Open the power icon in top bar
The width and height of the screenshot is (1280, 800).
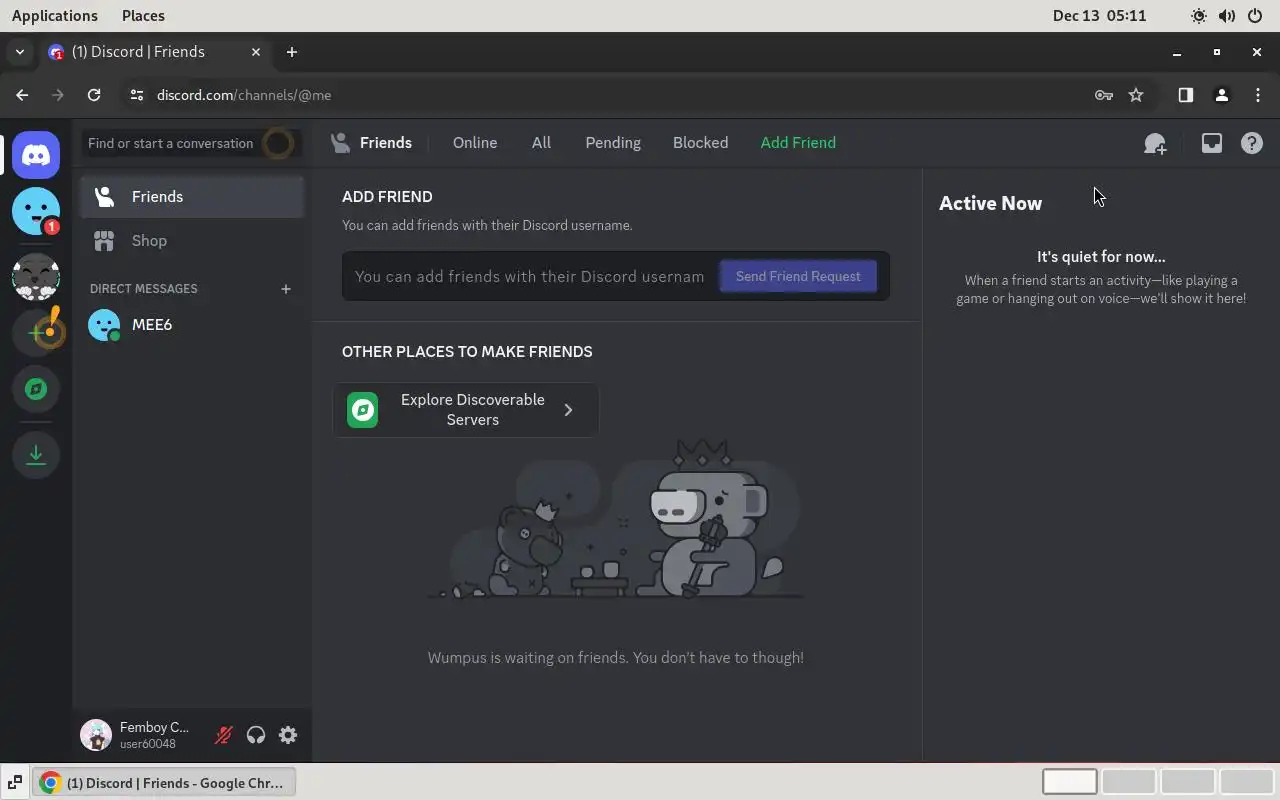[x=1255, y=16]
